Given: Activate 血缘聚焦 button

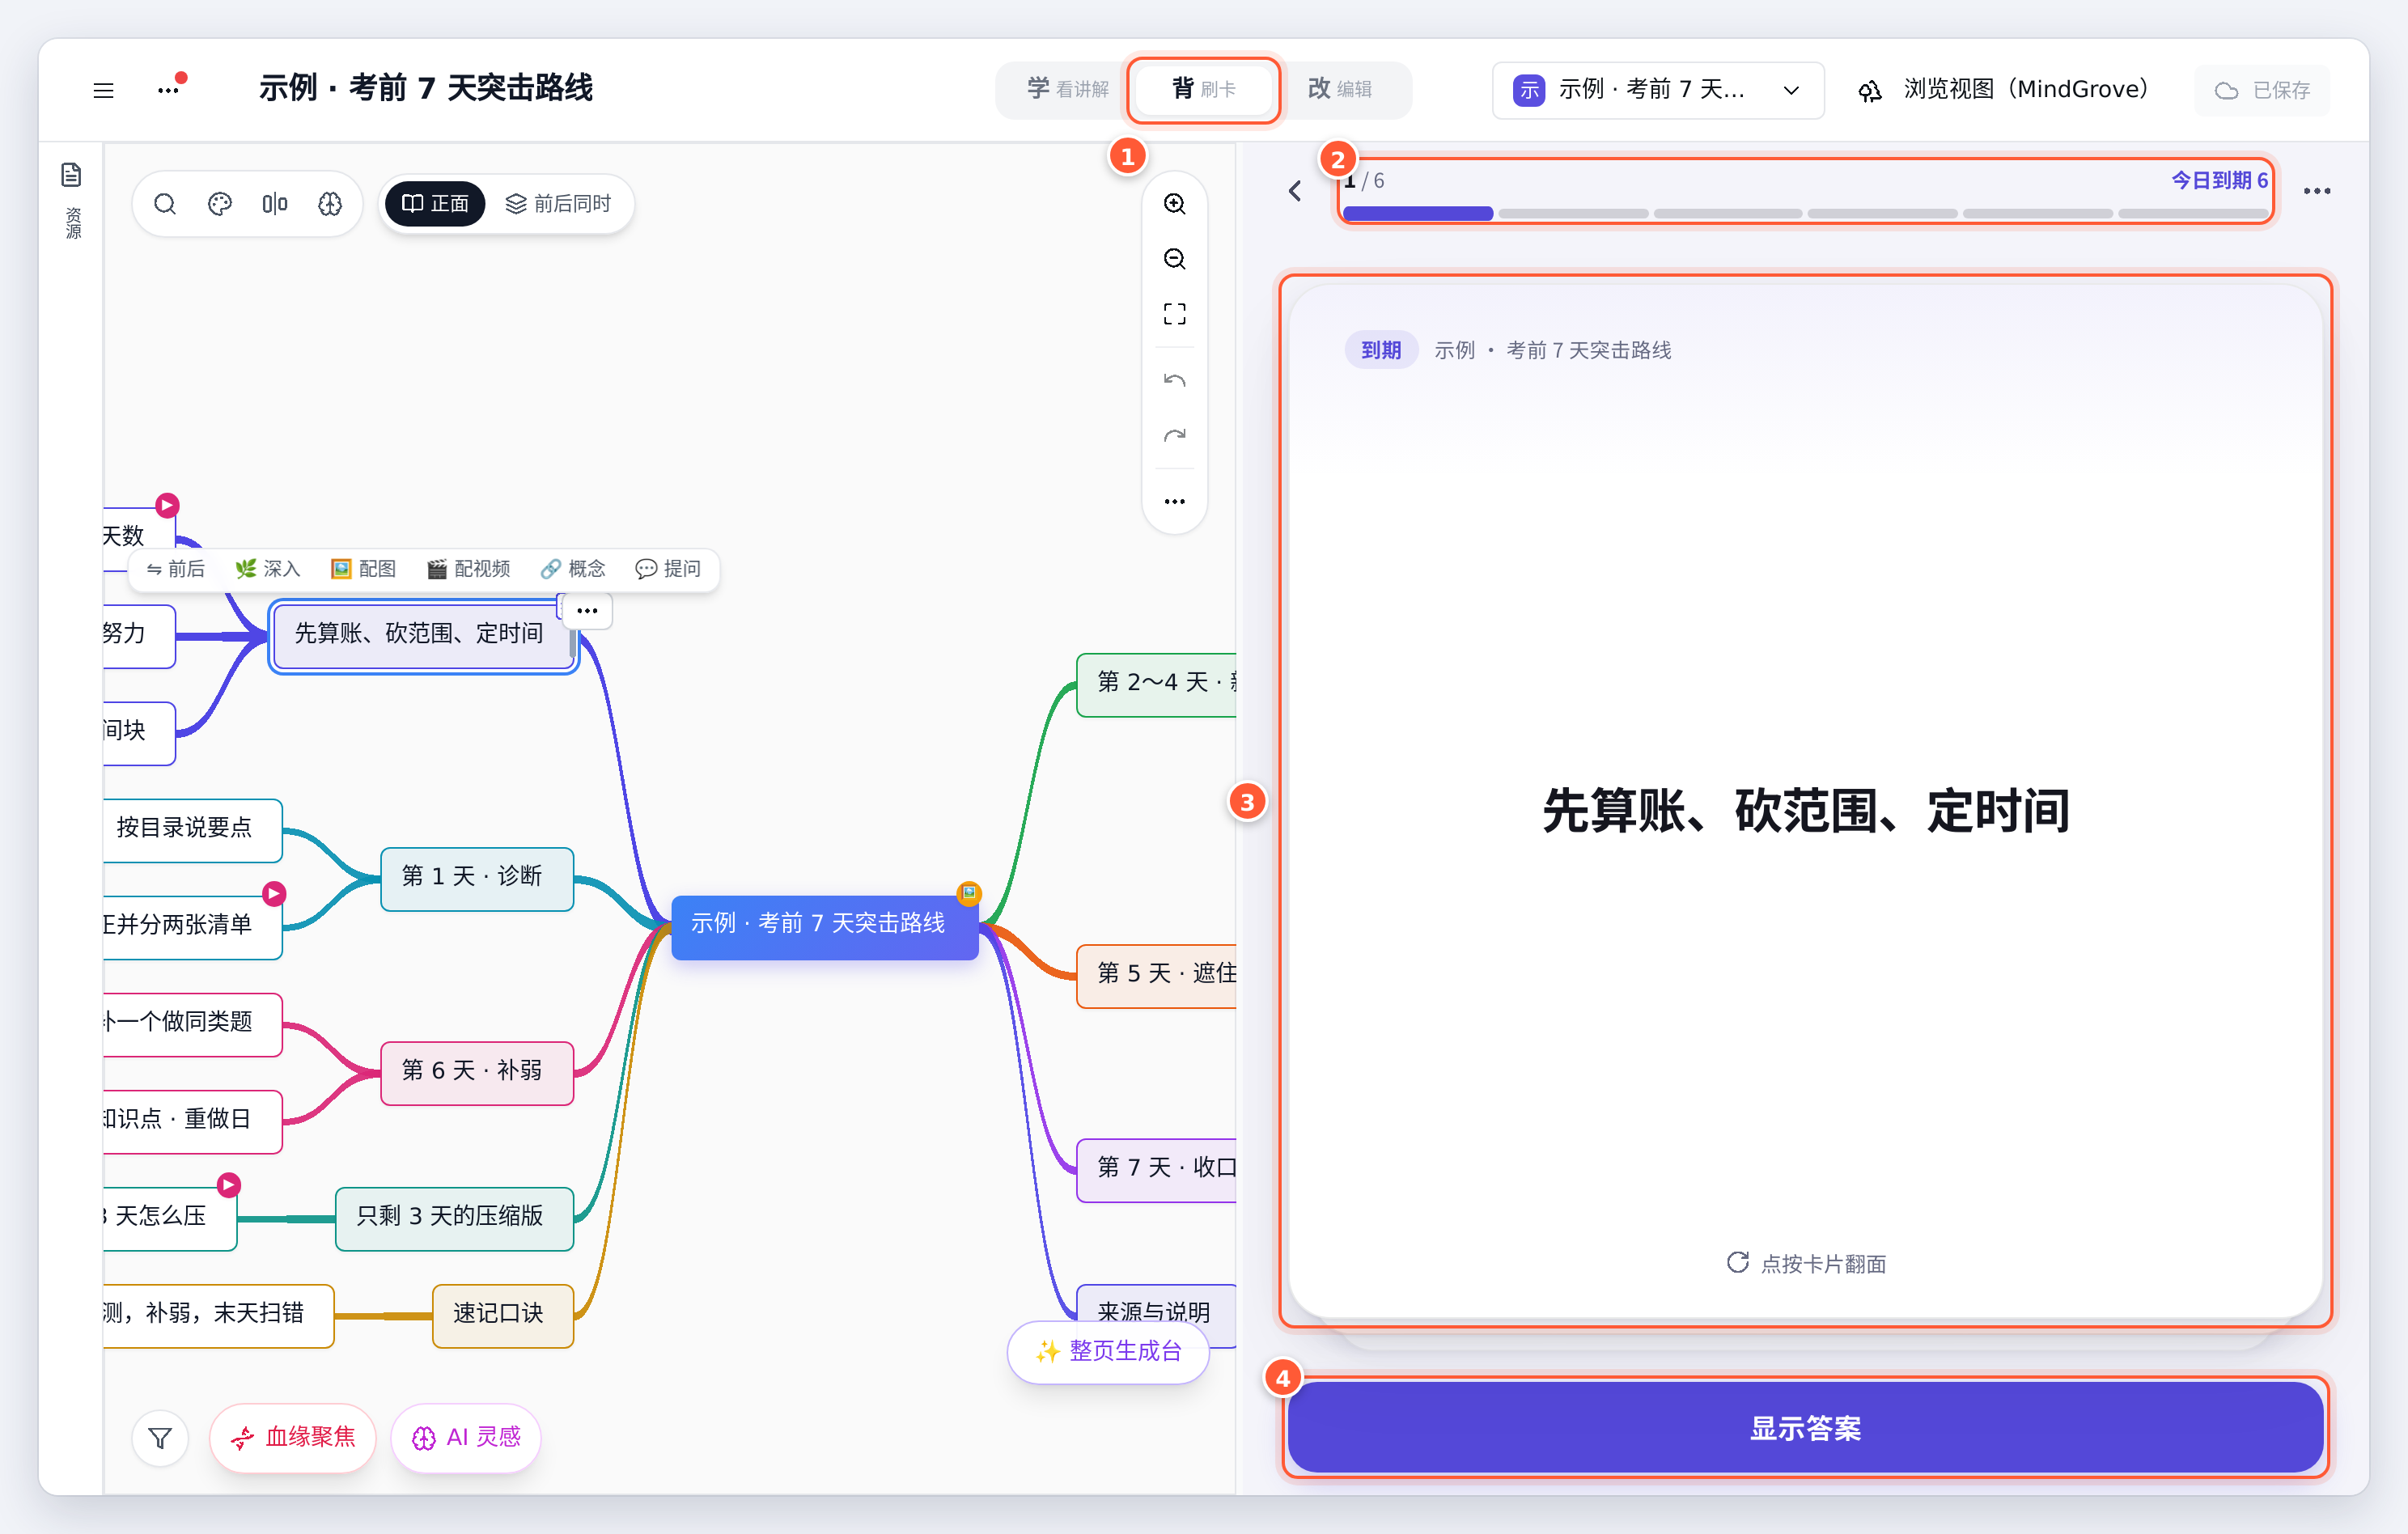Looking at the screenshot, I should (293, 1438).
